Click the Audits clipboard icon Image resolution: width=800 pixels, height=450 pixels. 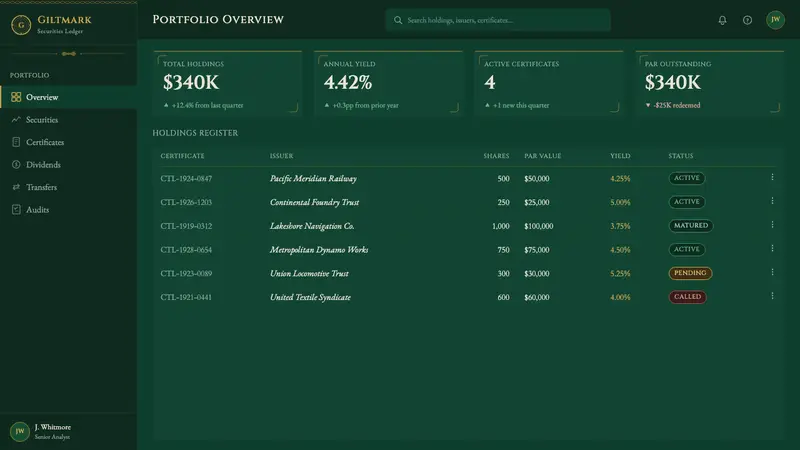[16, 209]
